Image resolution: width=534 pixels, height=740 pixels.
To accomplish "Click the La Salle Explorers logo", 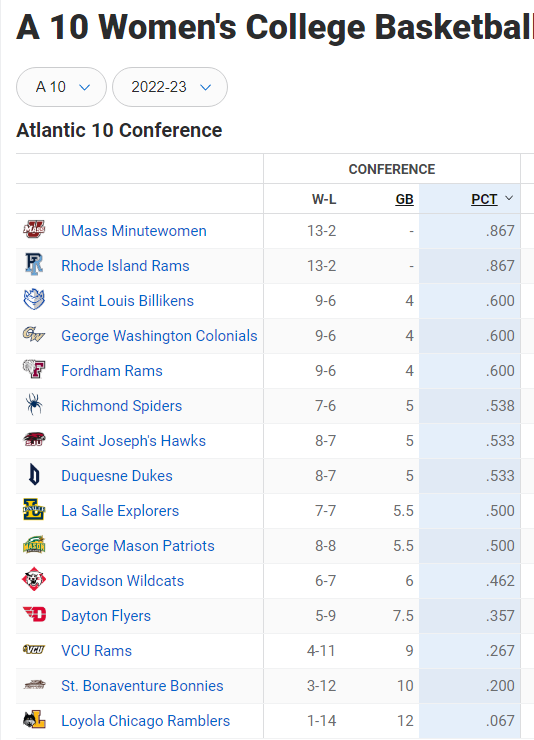I will tap(34, 510).
